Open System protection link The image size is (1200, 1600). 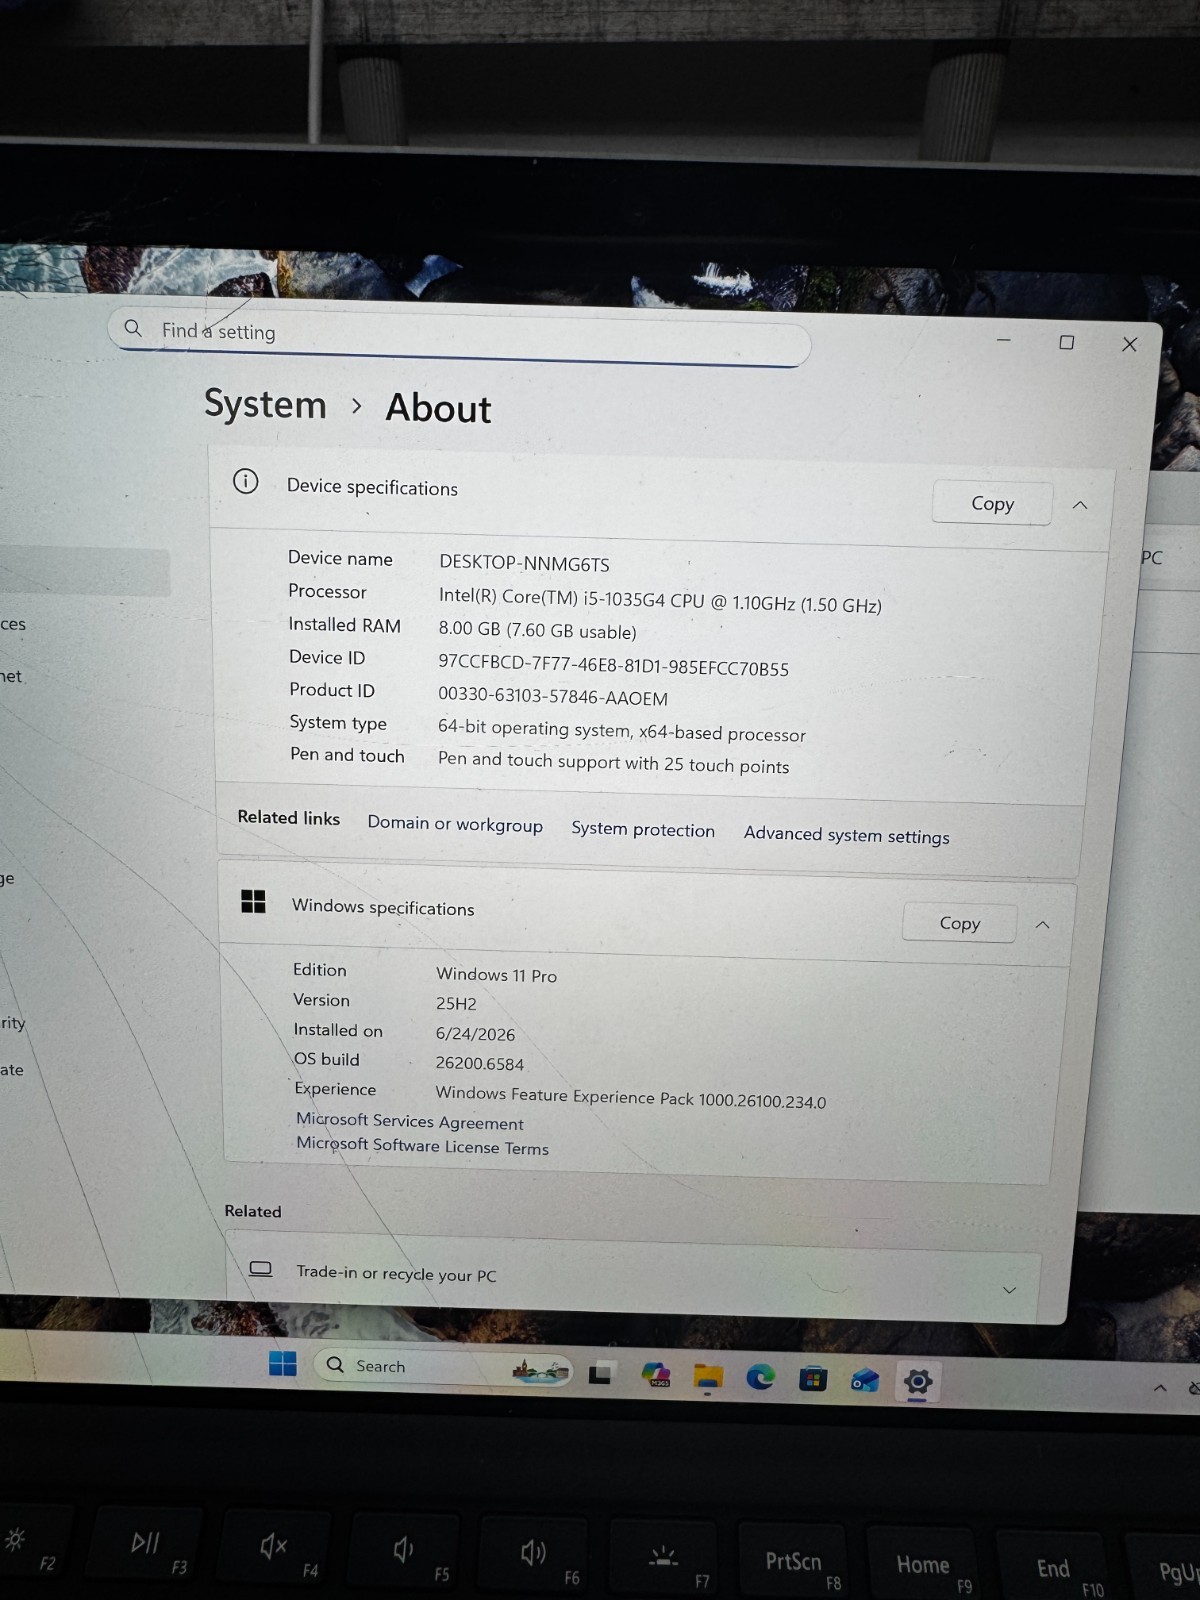(x=643, y=830)
